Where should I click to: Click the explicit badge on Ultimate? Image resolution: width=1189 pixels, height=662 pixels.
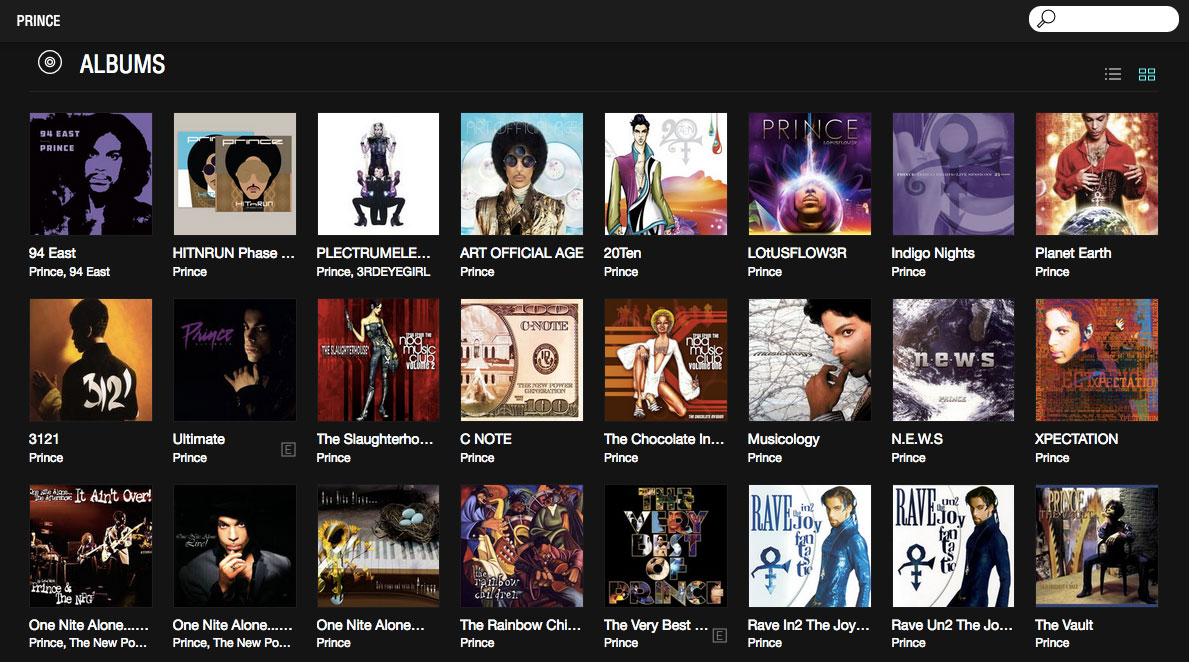[289, 450]
